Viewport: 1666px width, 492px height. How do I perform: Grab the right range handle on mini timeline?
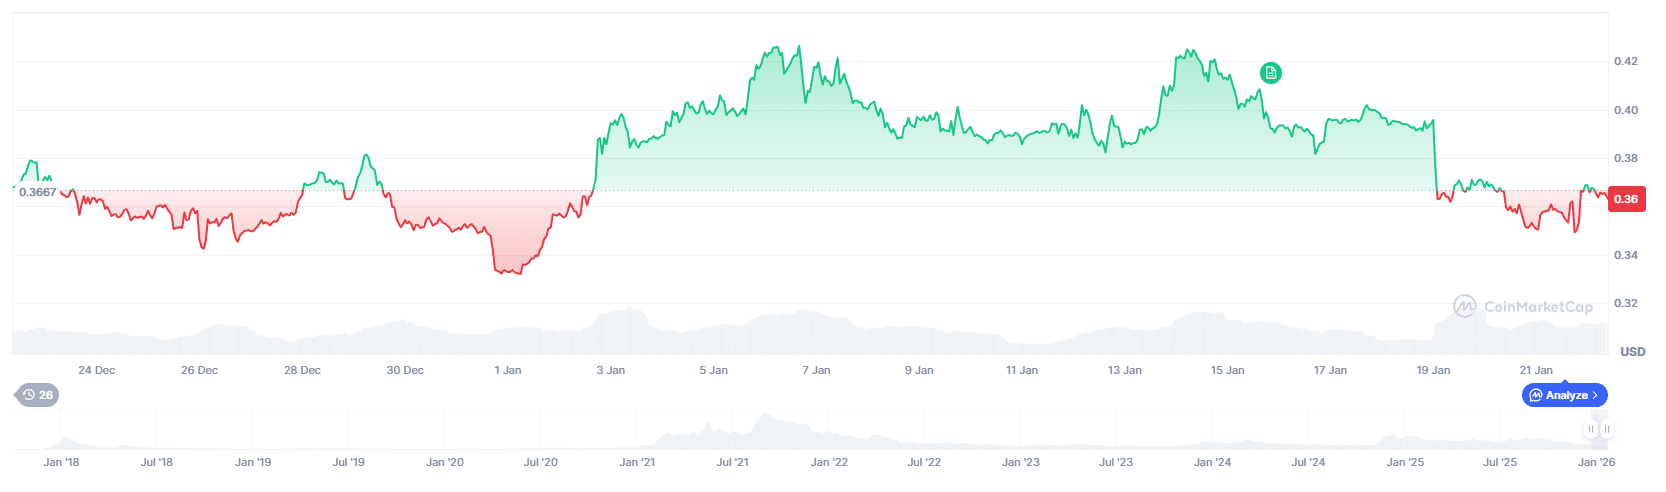click(1606, 430)
